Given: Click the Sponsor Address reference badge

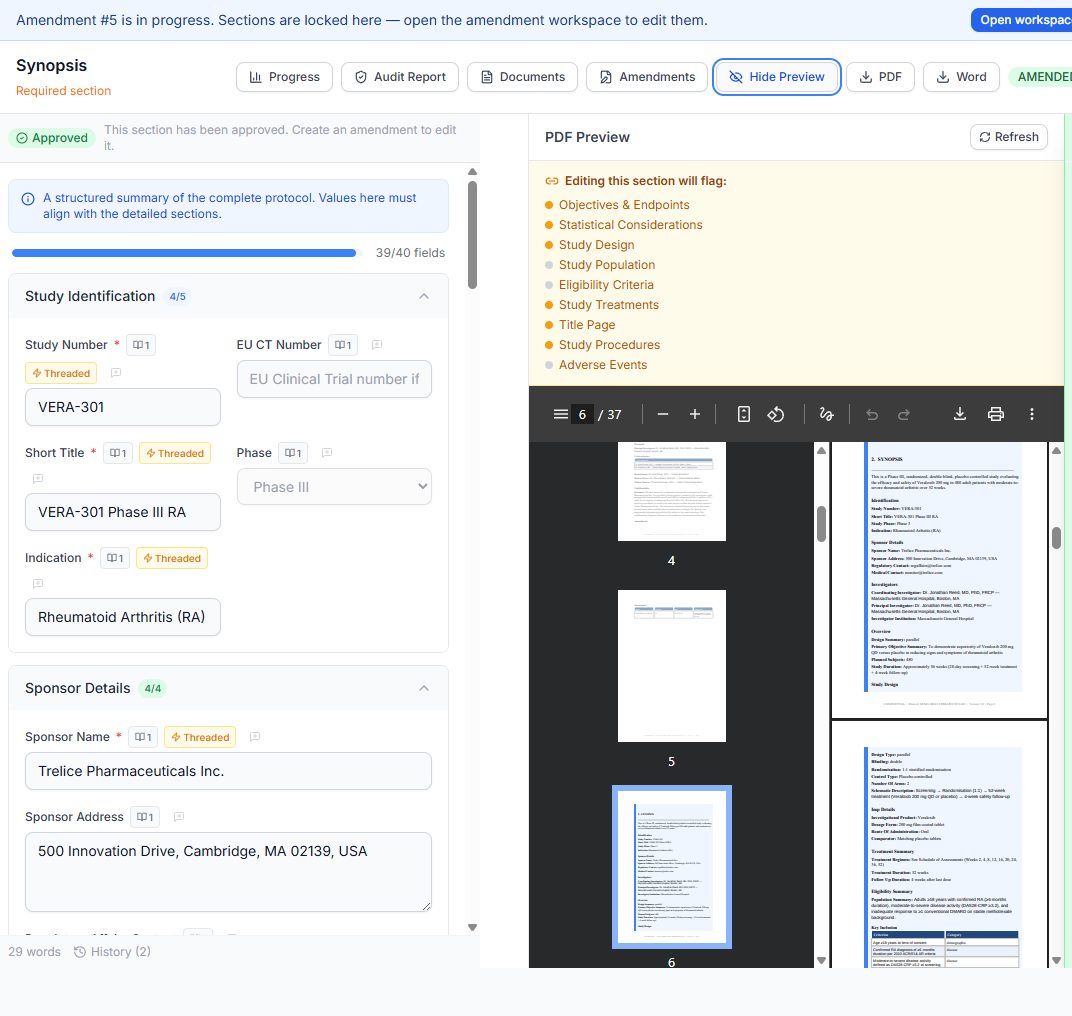Looking at the screenshot, I should click(x=145, y=816).
